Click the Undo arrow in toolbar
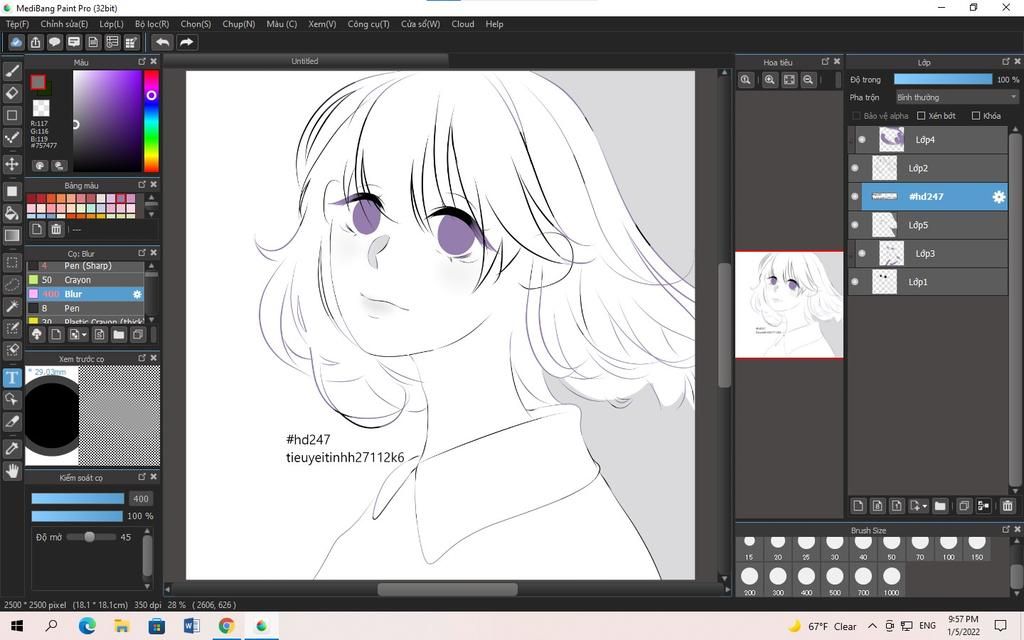 [162, 42]
